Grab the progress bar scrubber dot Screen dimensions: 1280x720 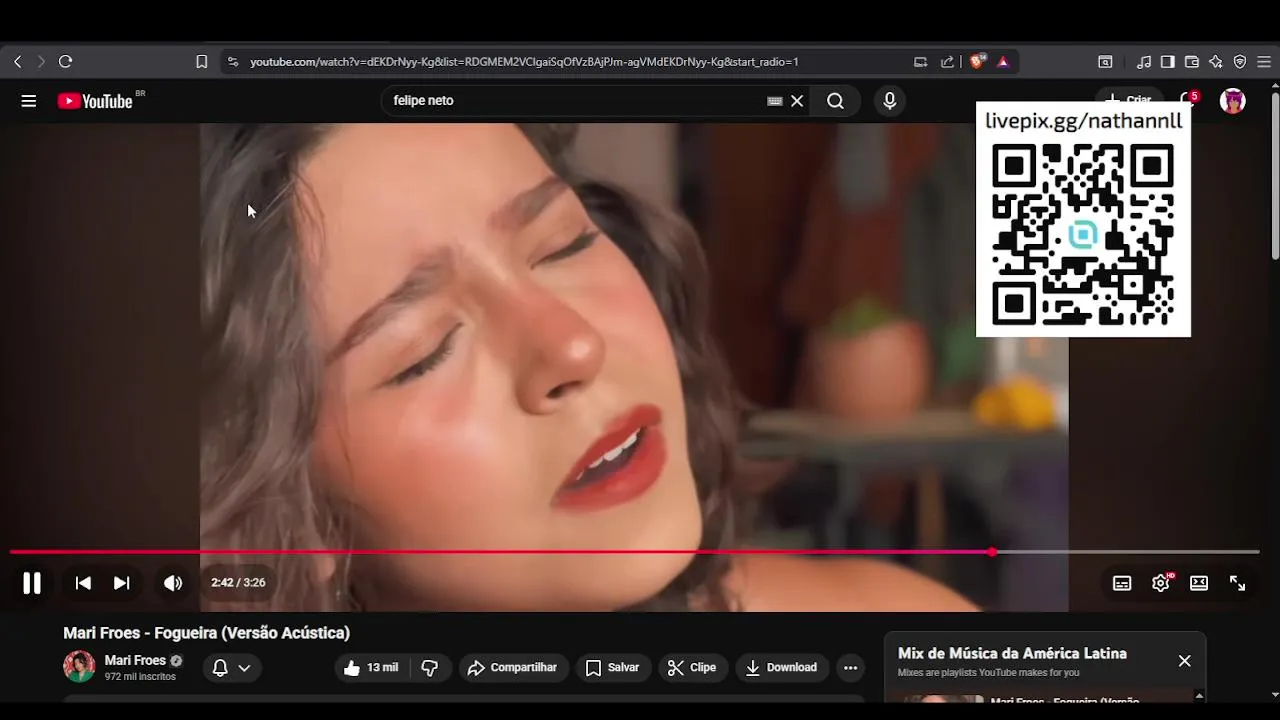[992, 552]
